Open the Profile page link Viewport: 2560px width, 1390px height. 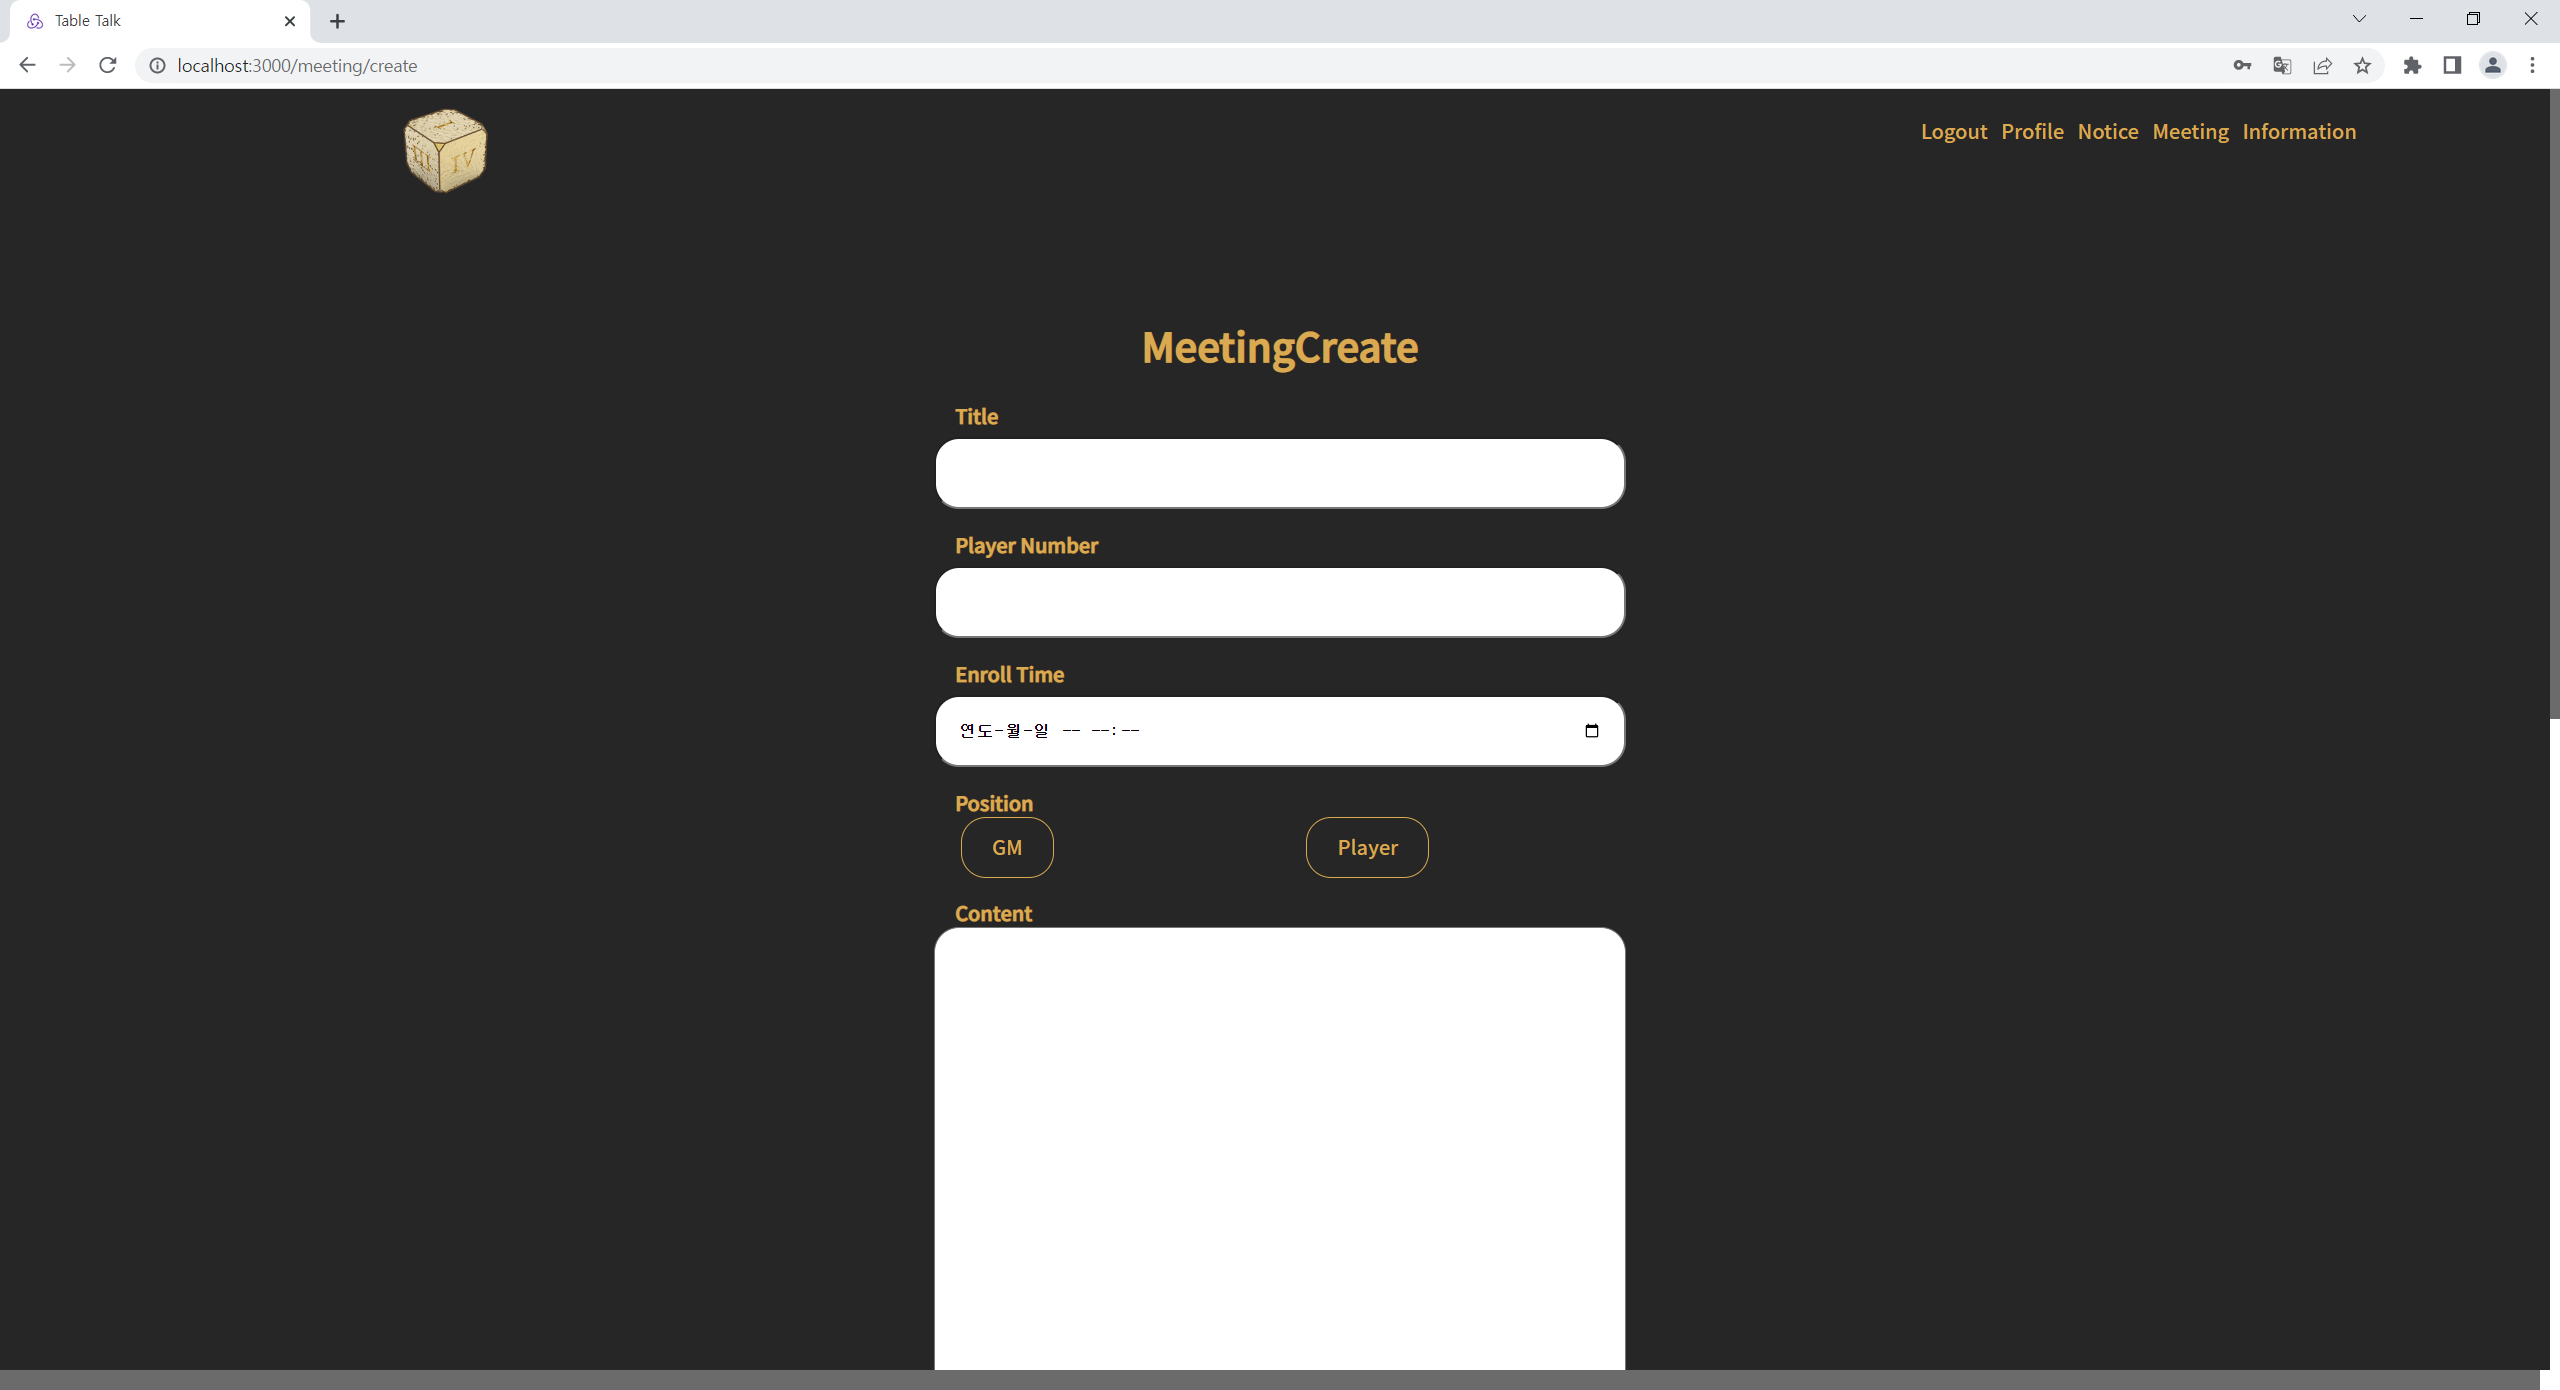(x=2032, y=131)
